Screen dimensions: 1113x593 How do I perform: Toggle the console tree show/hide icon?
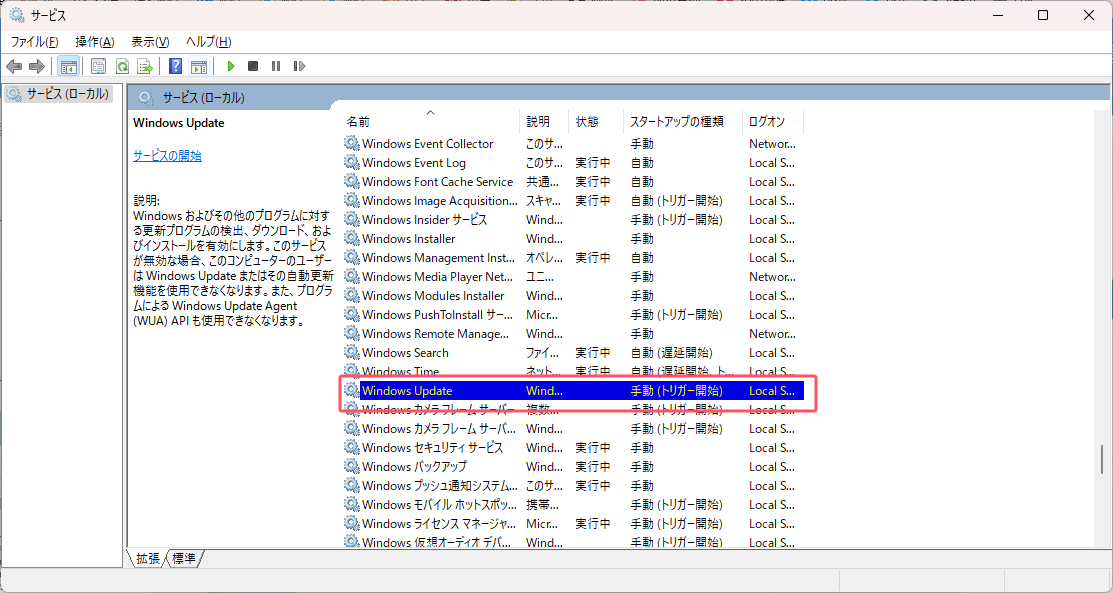(x=69, y=66)
